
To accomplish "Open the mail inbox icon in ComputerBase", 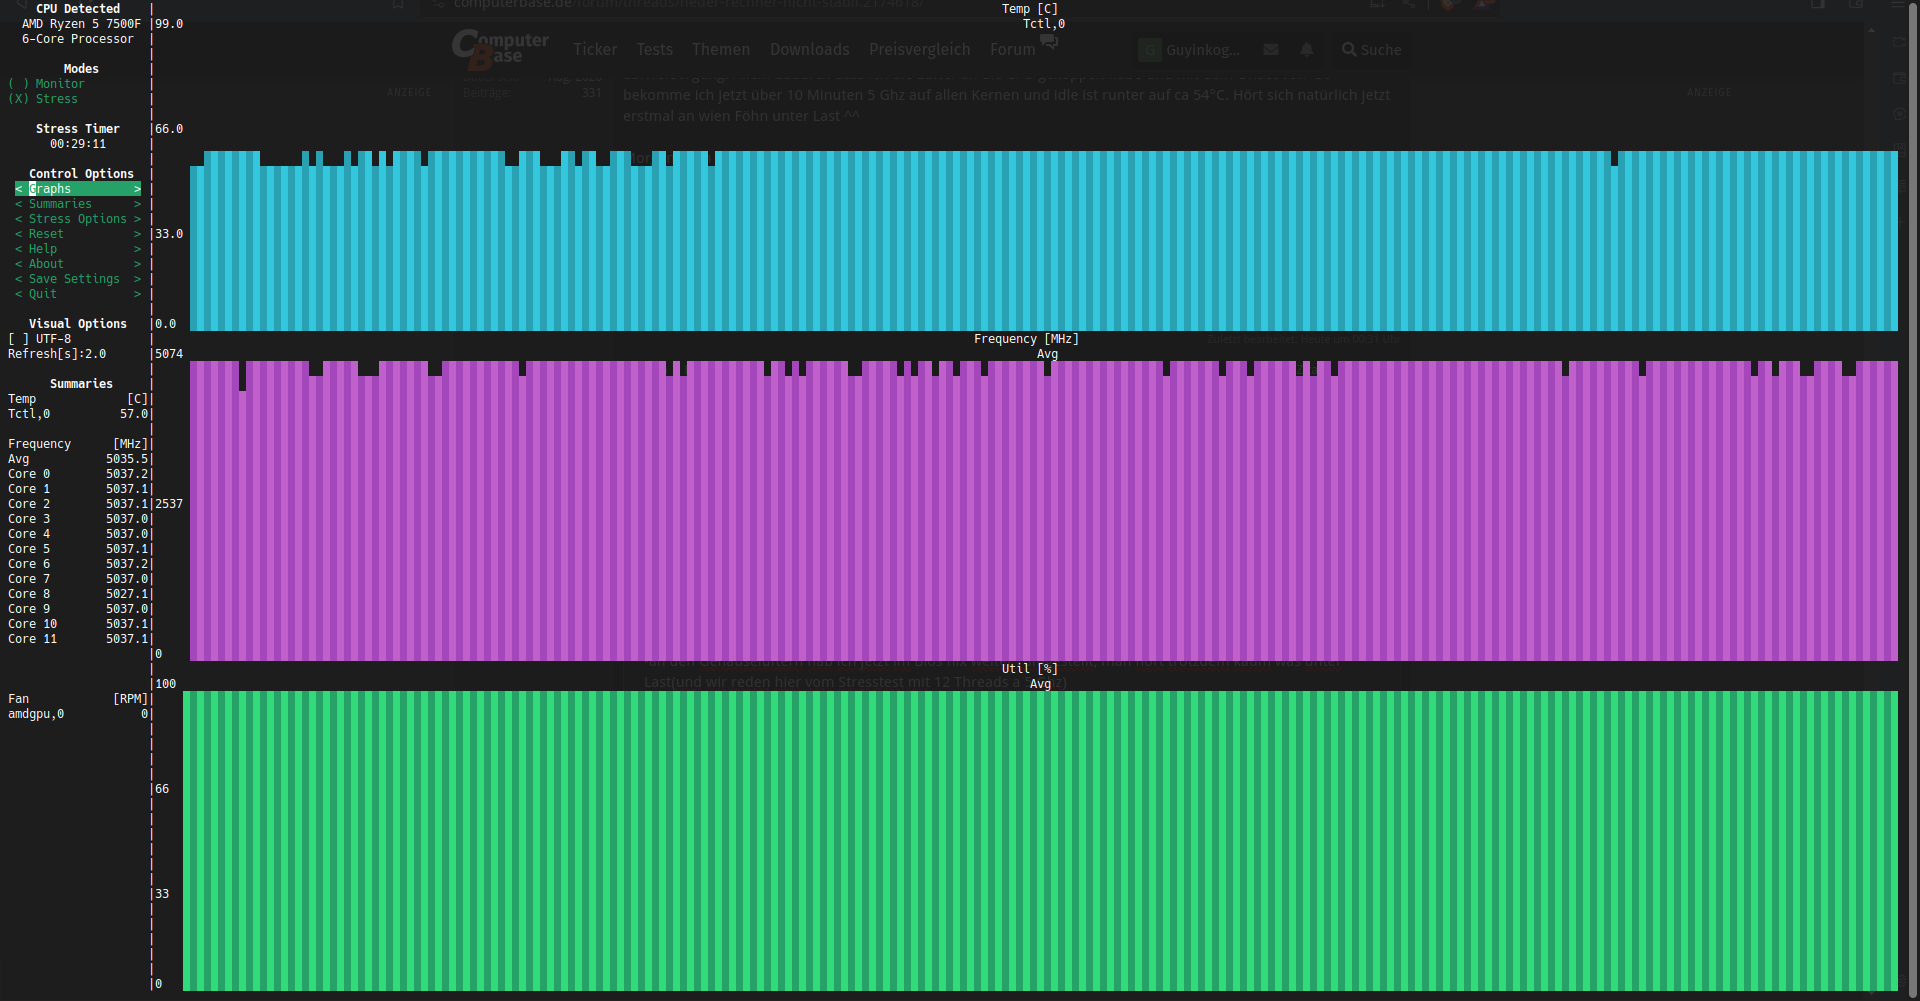I will coord(1271,49).
